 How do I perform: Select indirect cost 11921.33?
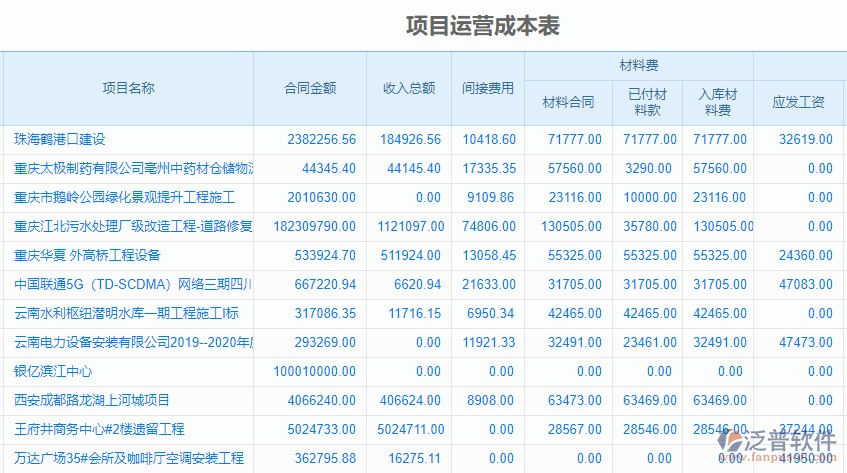[489, 343]
